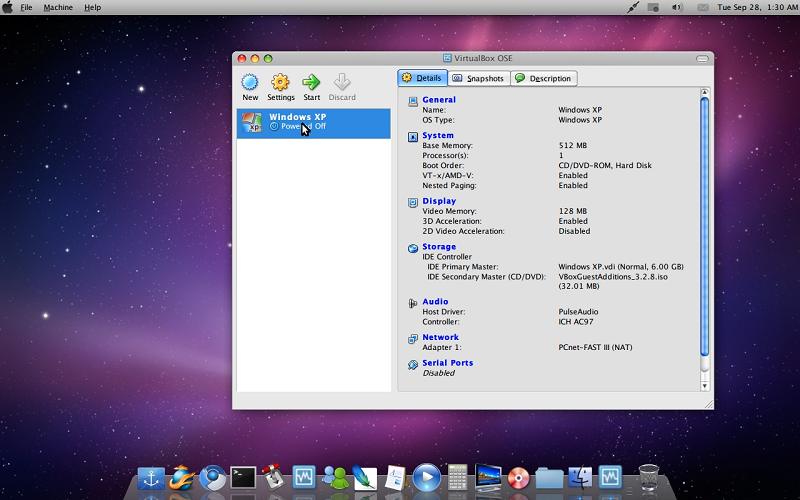Viewport: 800px width, 500px height.
Task: Click the New virtual machine icon
Action: tap(250, 83)
